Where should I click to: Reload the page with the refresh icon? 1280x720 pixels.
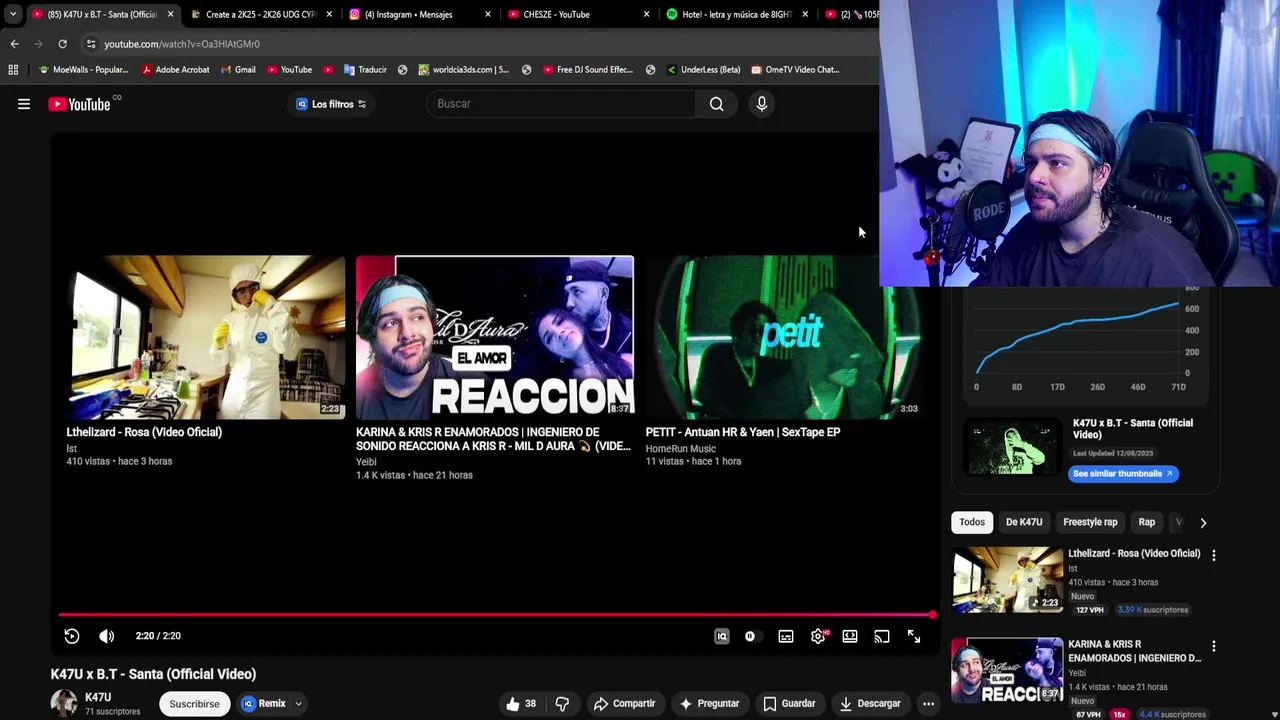(x=62, y=44)
